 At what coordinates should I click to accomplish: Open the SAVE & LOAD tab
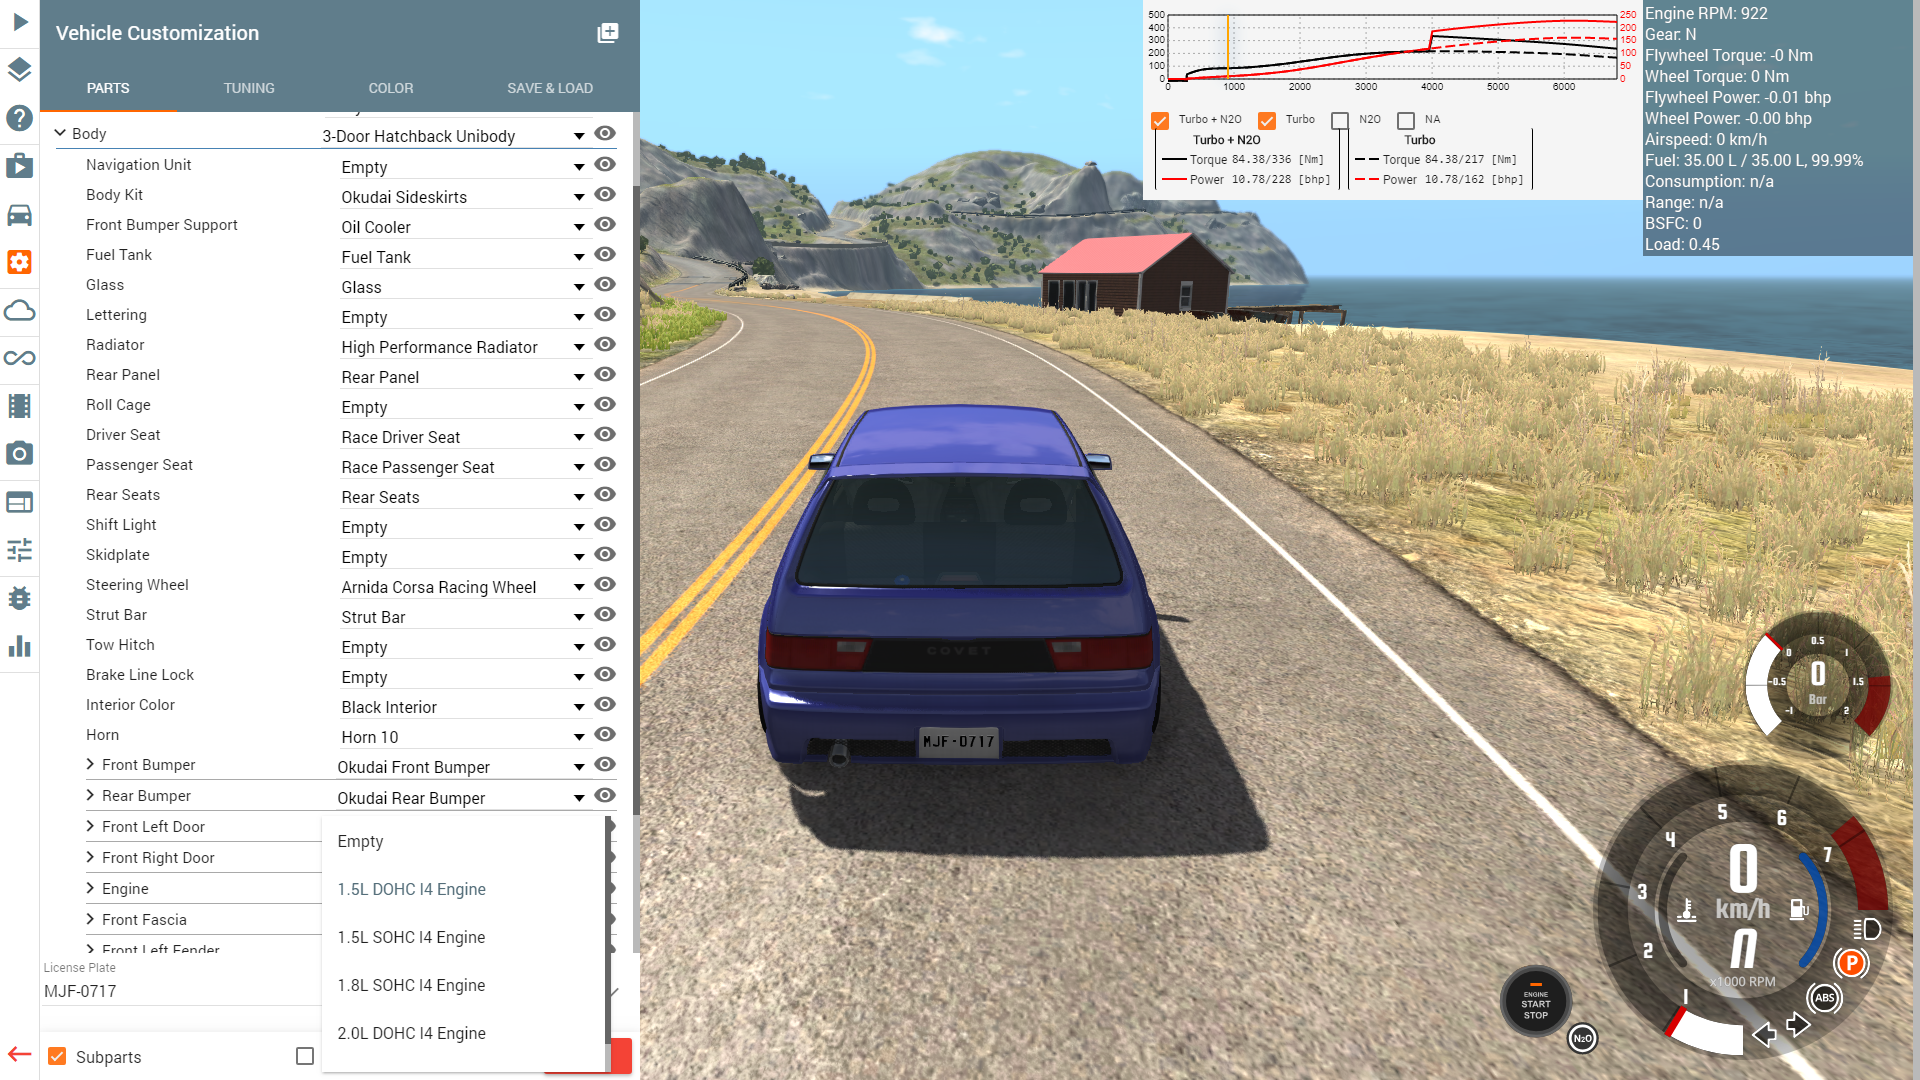[549, 88]
